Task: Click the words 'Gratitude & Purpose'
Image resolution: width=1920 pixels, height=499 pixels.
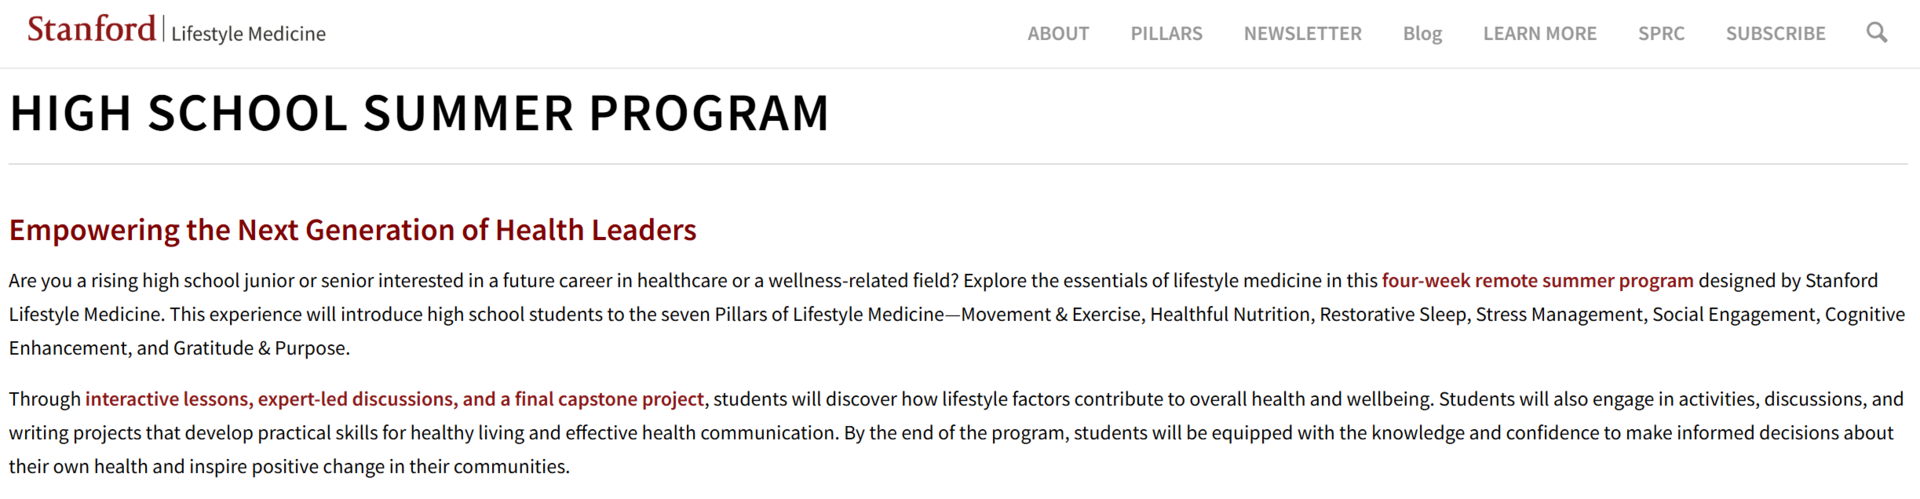Action: point(260,349)
